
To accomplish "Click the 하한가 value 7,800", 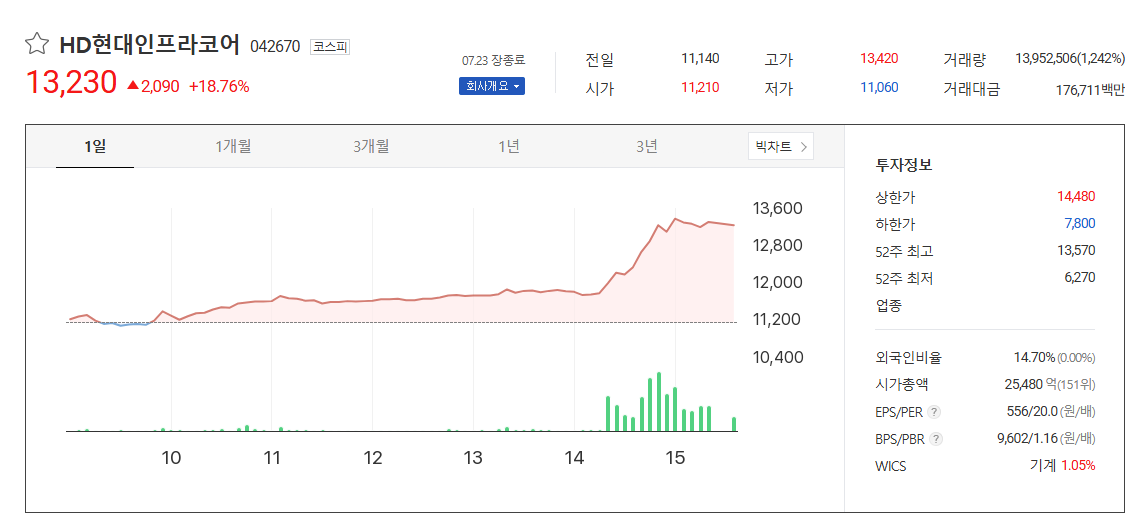I will pyautogui.click(x=1079, y=223).
